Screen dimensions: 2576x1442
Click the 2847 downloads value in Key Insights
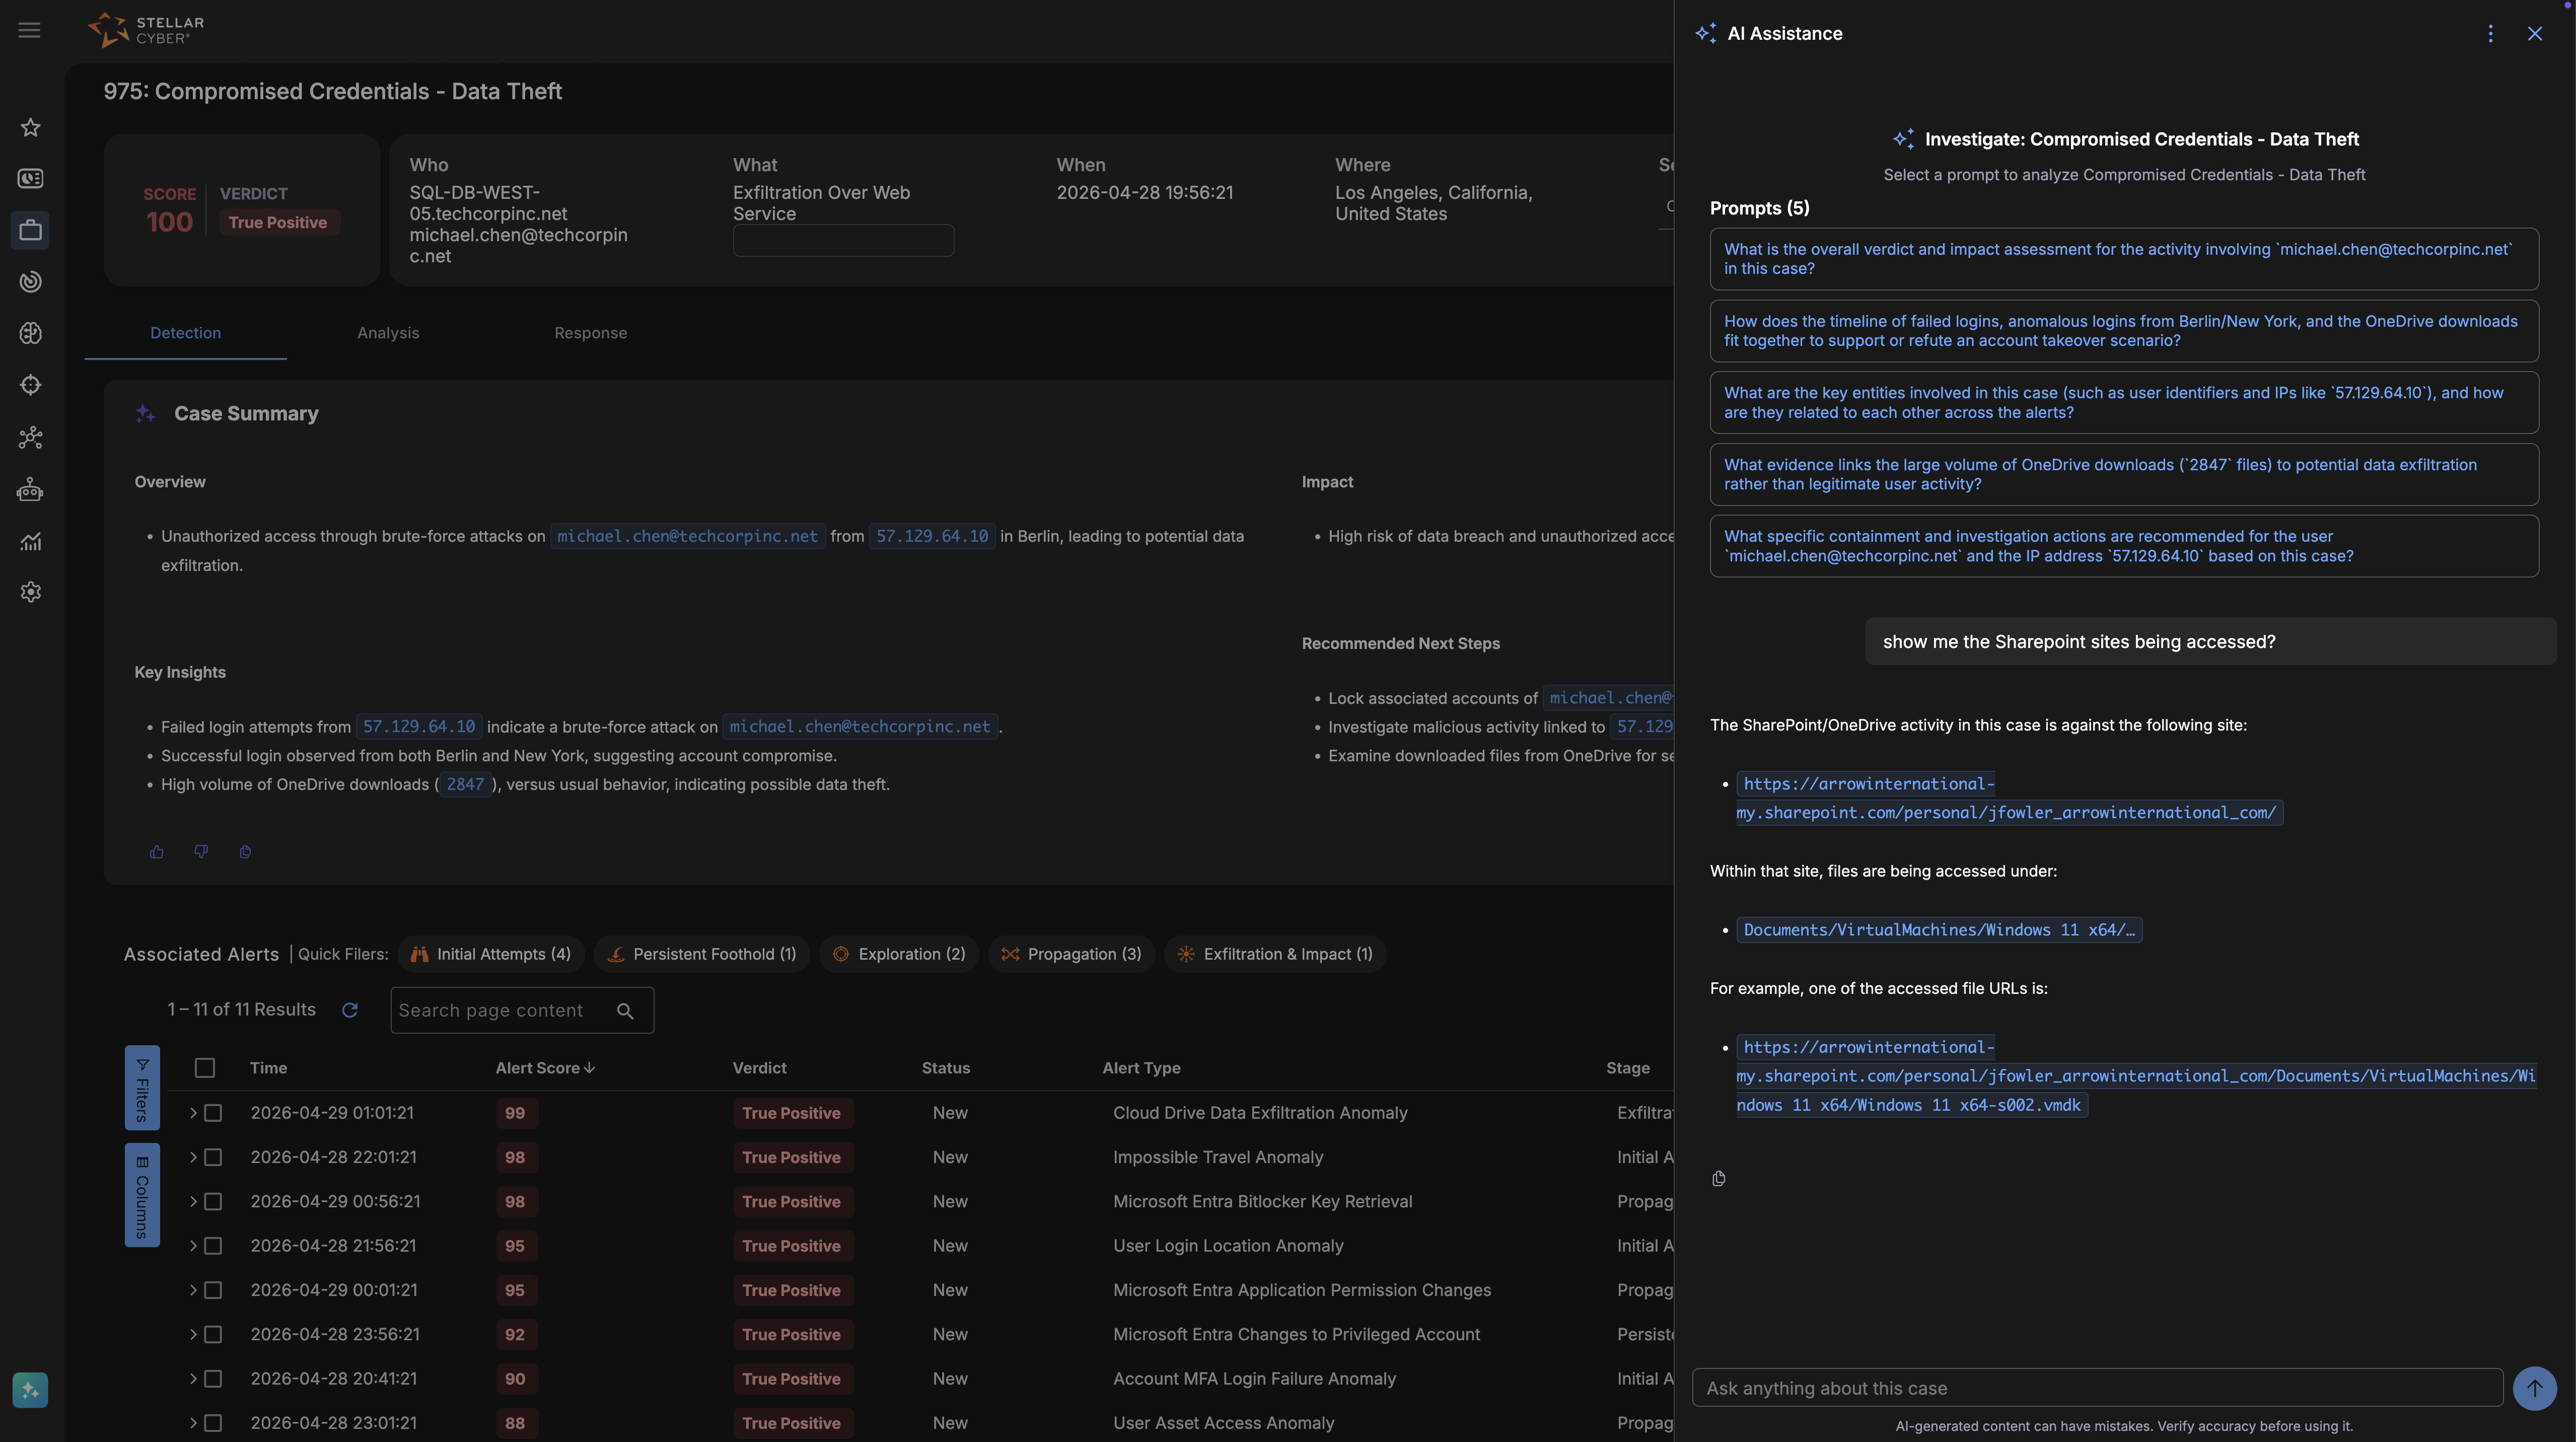(465, 785)
